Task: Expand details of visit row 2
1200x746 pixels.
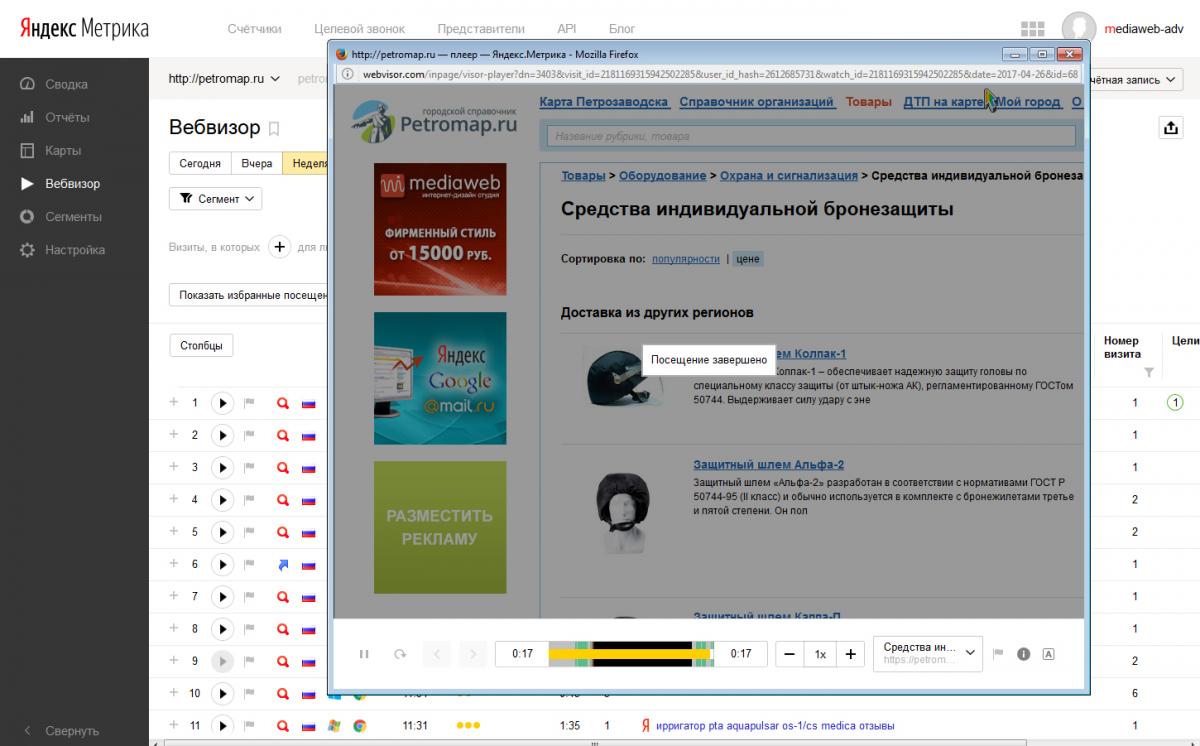Action: pyautogui.click(x=173, y=434)
